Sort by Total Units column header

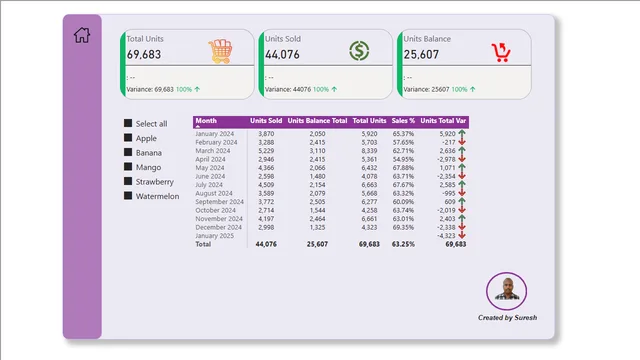(369, 121)
